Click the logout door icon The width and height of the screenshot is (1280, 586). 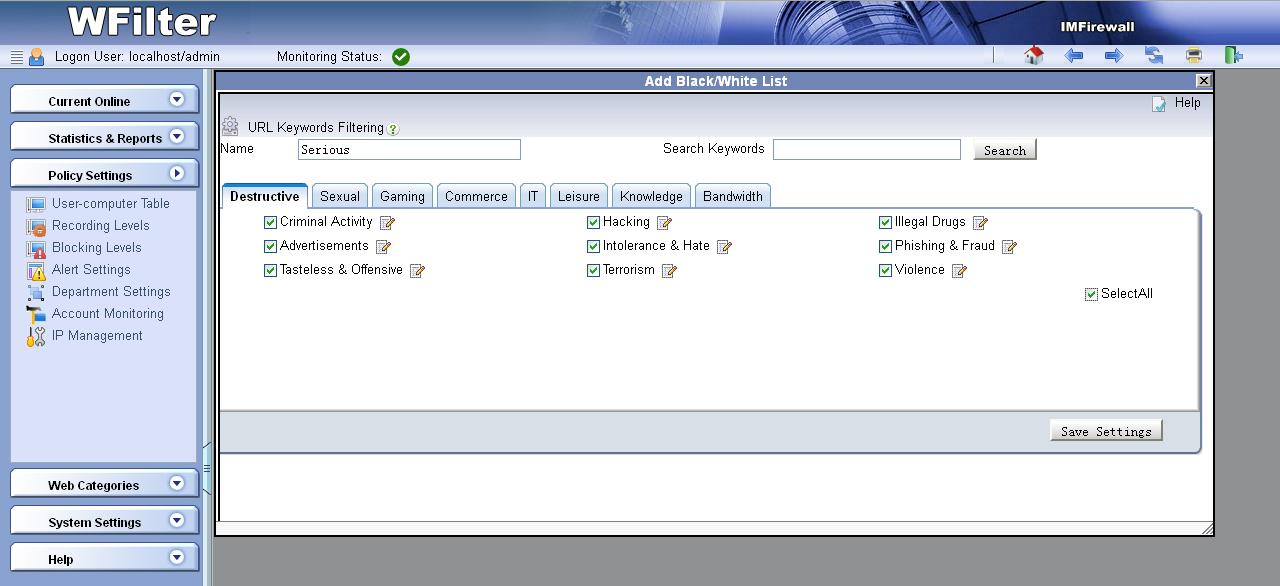1233,56
